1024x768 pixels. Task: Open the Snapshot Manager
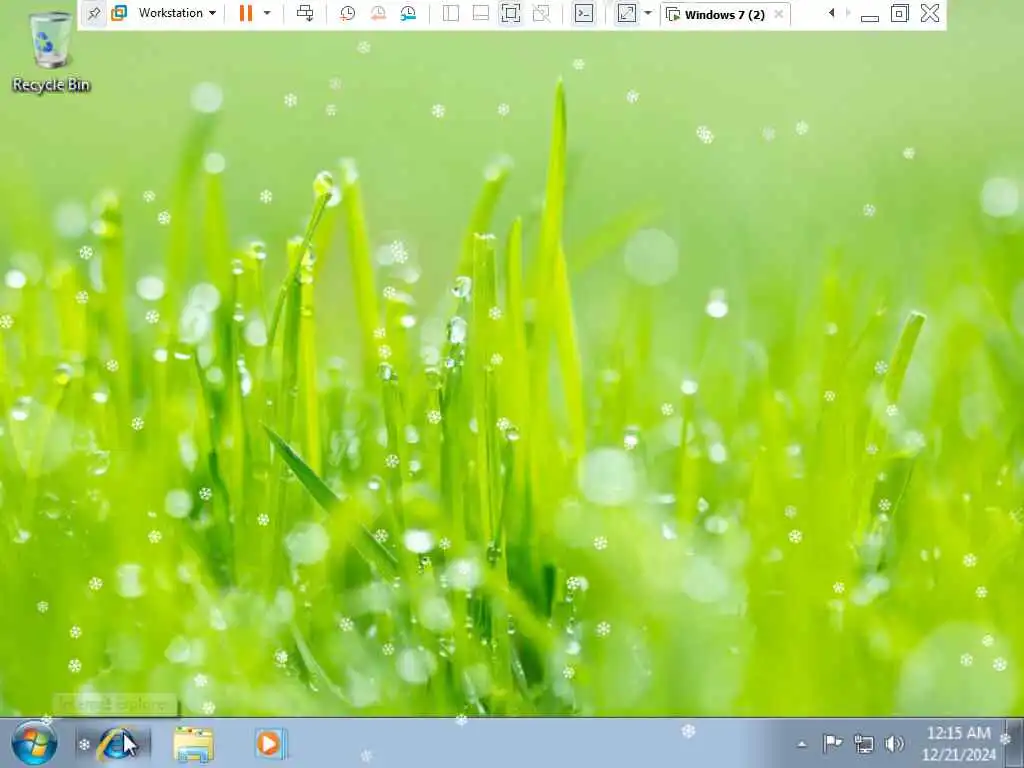pos(408,13)
